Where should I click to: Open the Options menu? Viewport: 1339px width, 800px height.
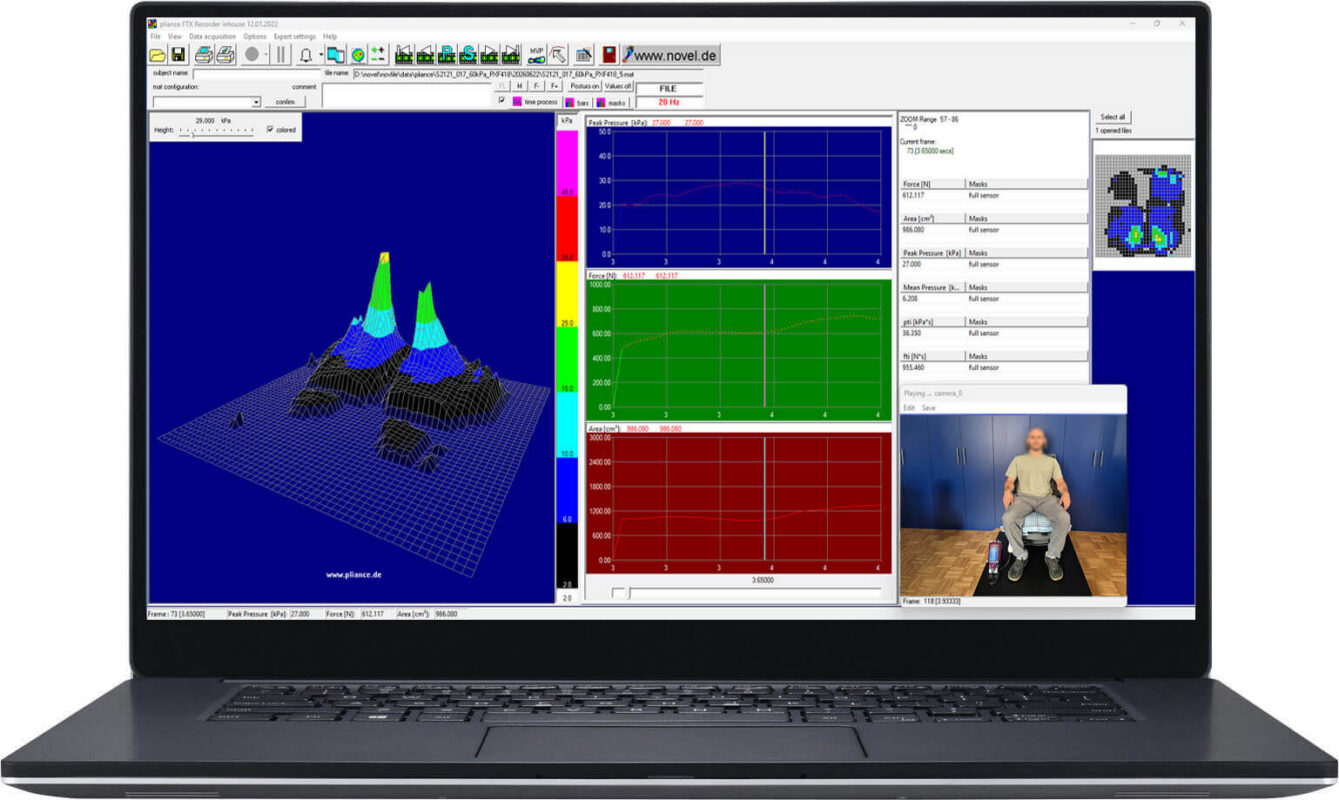tap(255, 36)
